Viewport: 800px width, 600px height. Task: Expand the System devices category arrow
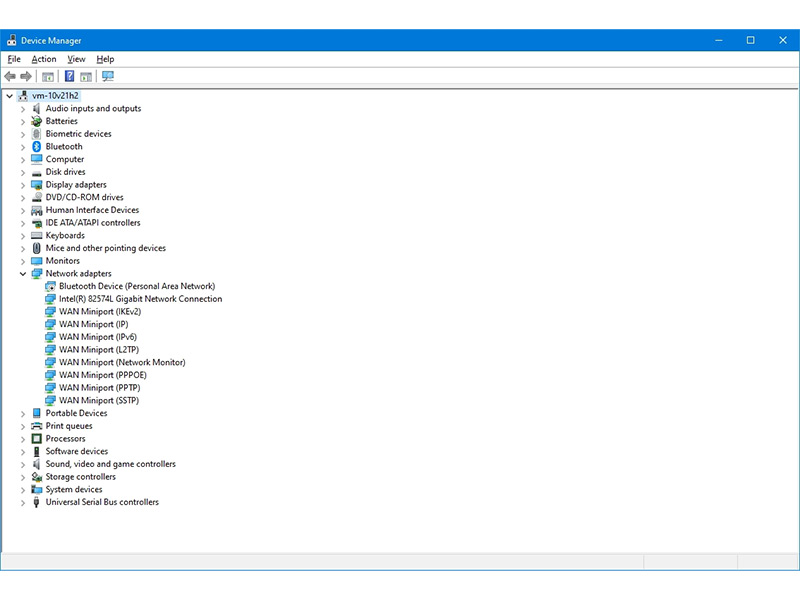[23, 490]
